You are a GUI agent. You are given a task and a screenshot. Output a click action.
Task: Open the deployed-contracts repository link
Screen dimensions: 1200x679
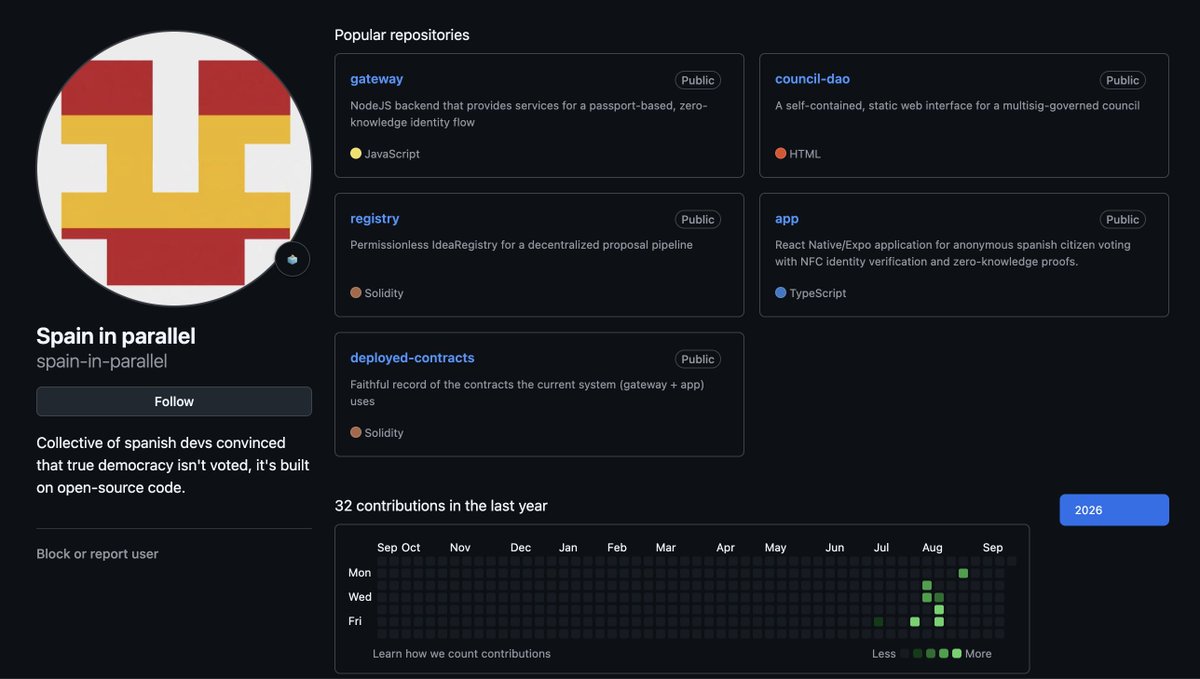(x=412, y=358)
